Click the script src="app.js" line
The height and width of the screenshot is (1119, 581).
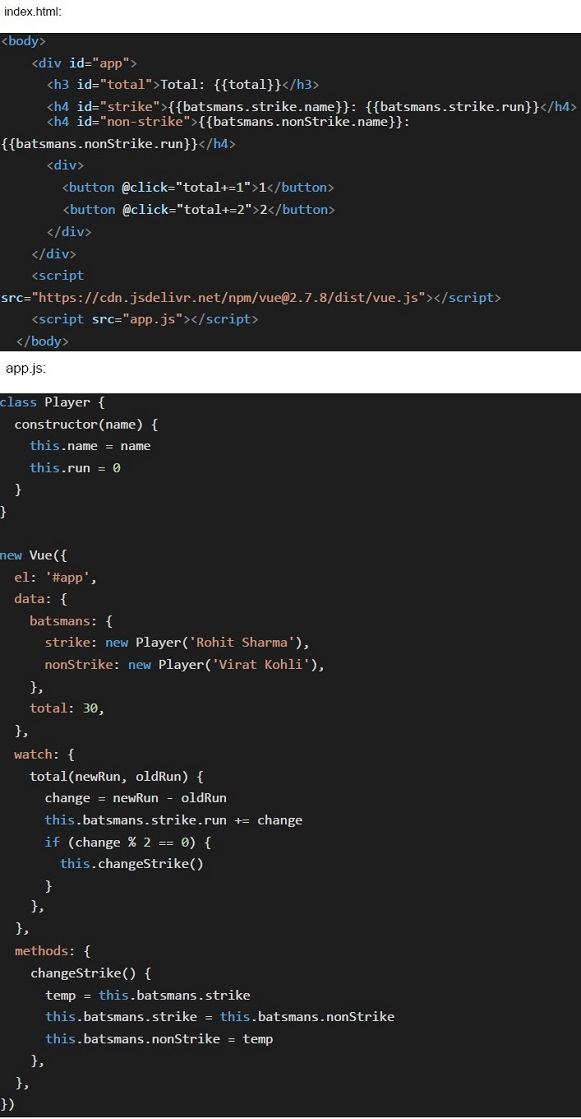click(145, 319)
